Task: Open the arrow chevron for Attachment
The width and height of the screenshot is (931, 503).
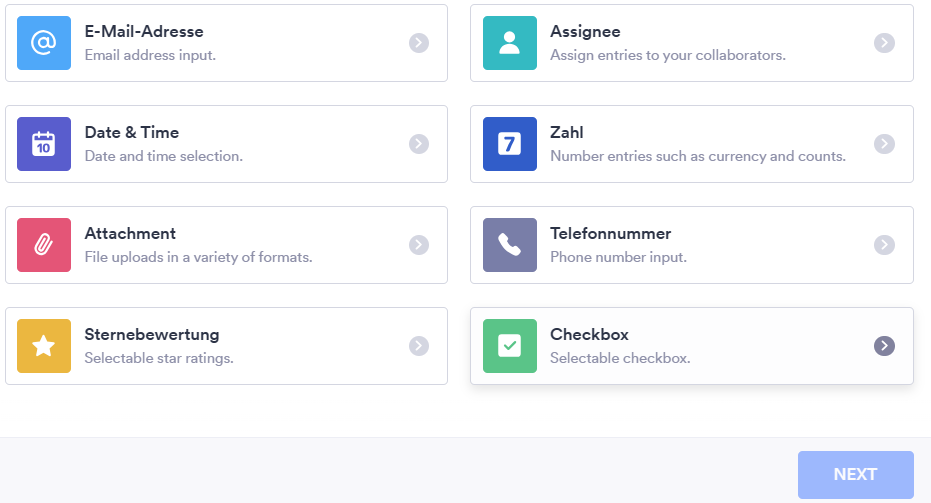Action: click(419, 245)
